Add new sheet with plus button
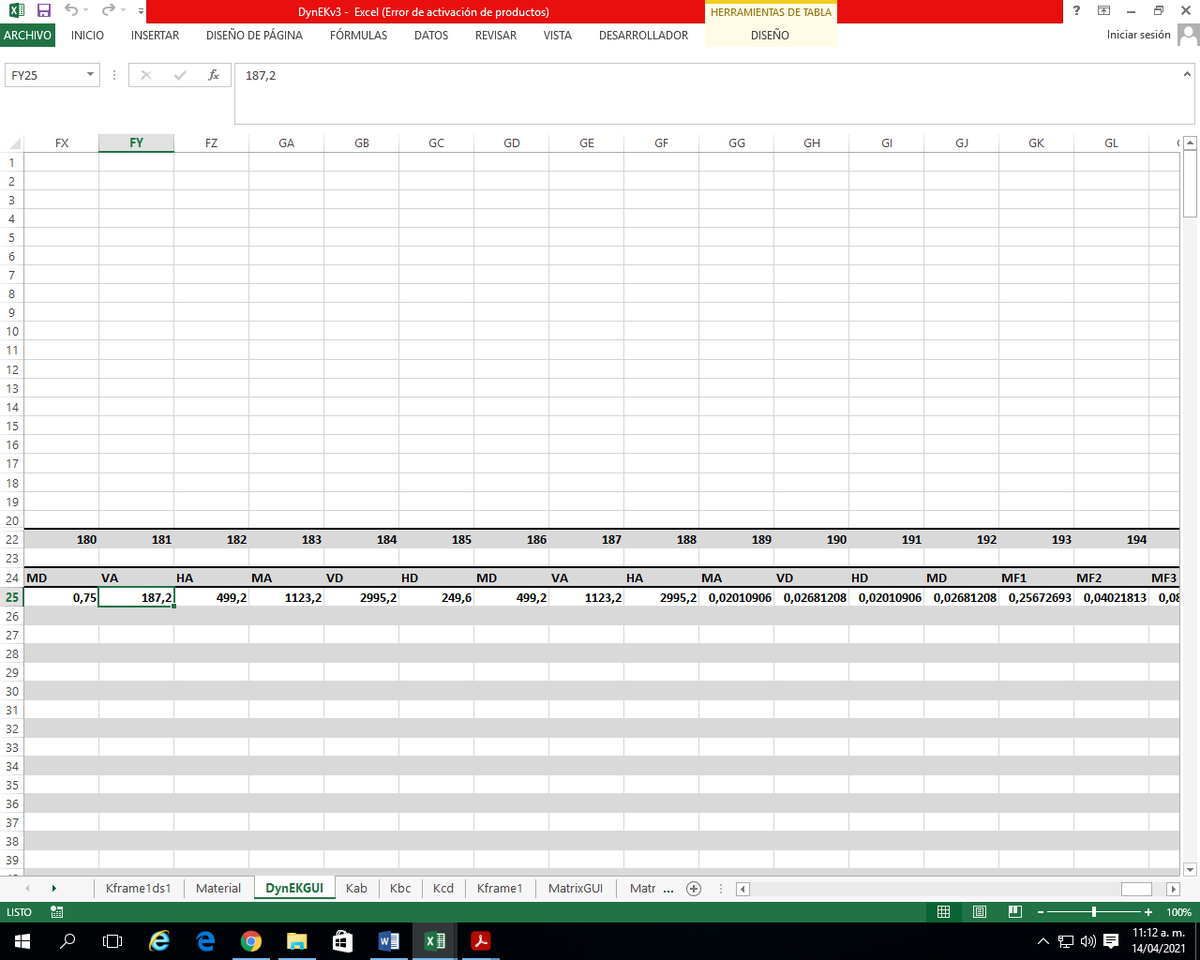This screenshot has width=1200, height=960. pyautogui.click(x=693, y=888)
